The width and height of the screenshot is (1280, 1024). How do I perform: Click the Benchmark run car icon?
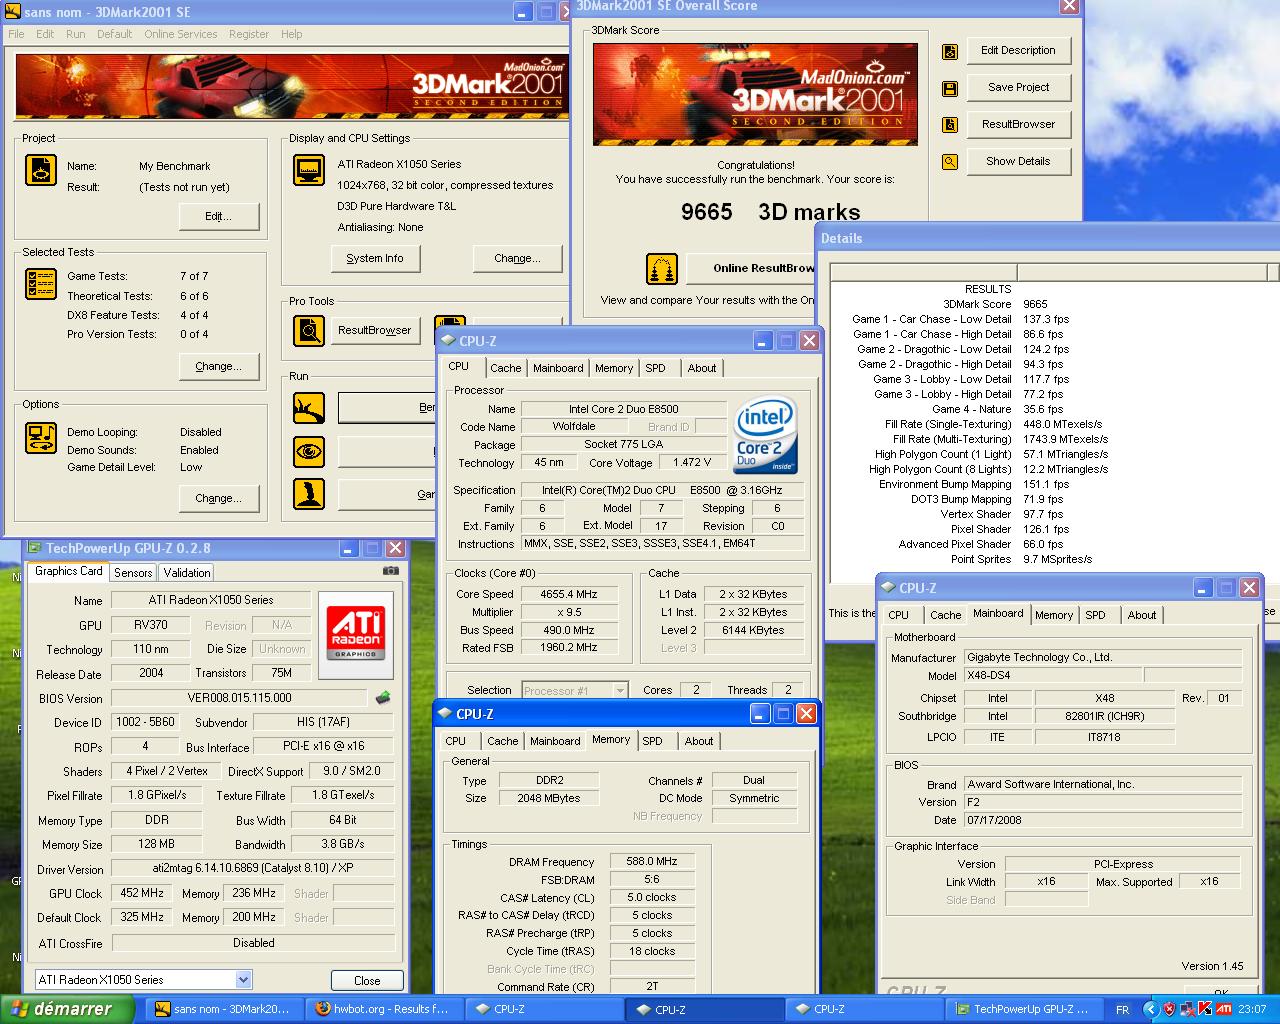coord(309,408)
